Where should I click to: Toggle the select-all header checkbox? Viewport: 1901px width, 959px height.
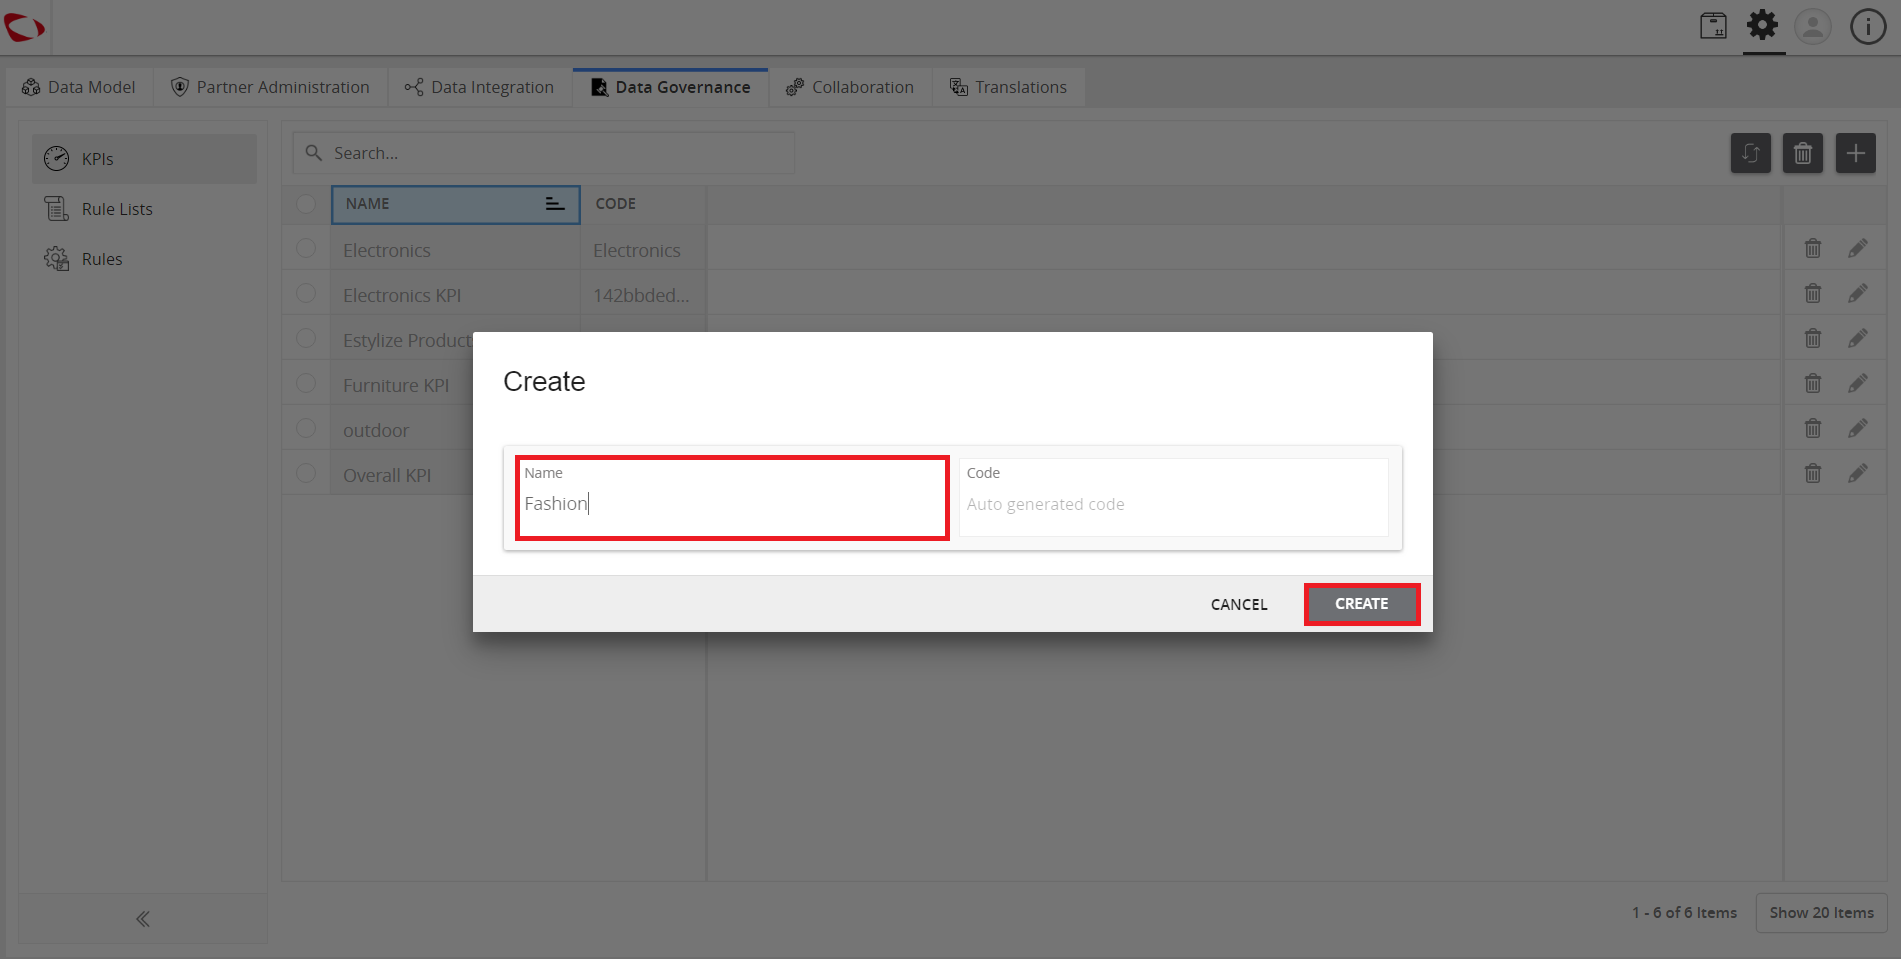(x=306, y=204)
